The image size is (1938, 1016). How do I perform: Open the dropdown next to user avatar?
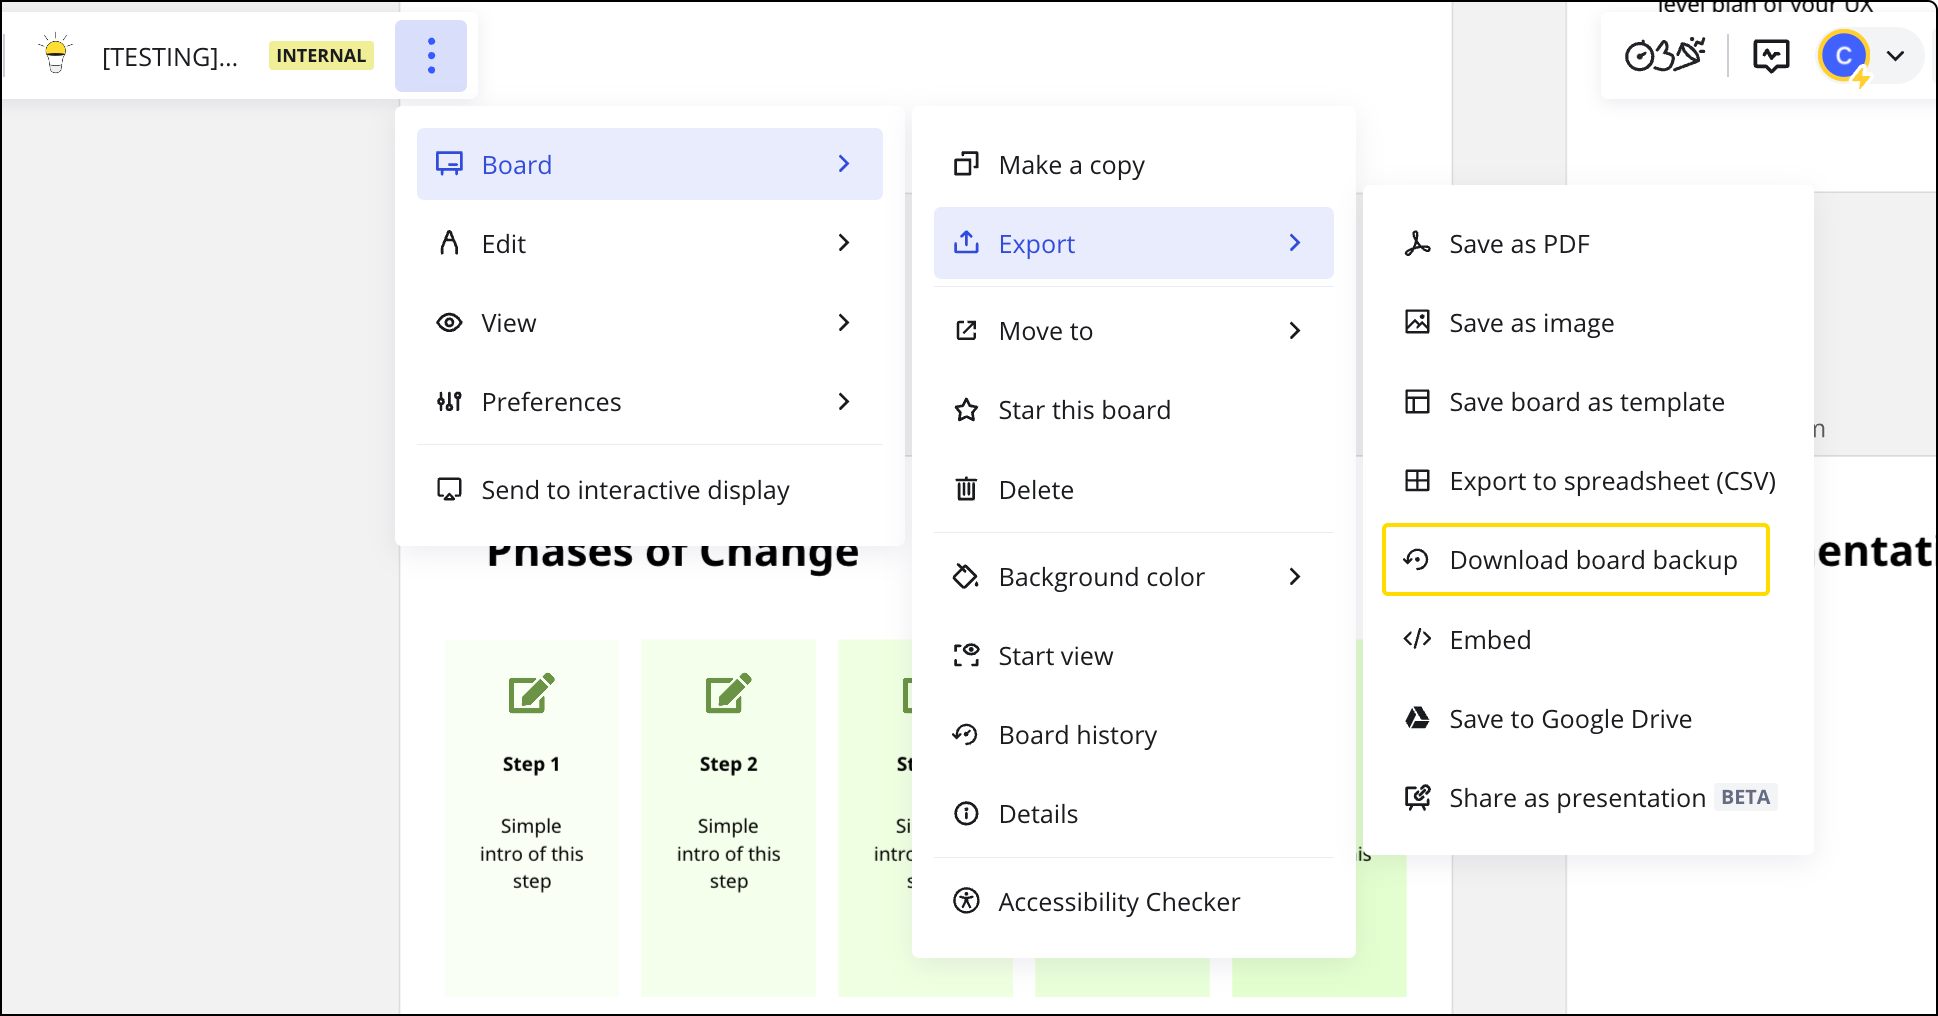coord(1895,56)
